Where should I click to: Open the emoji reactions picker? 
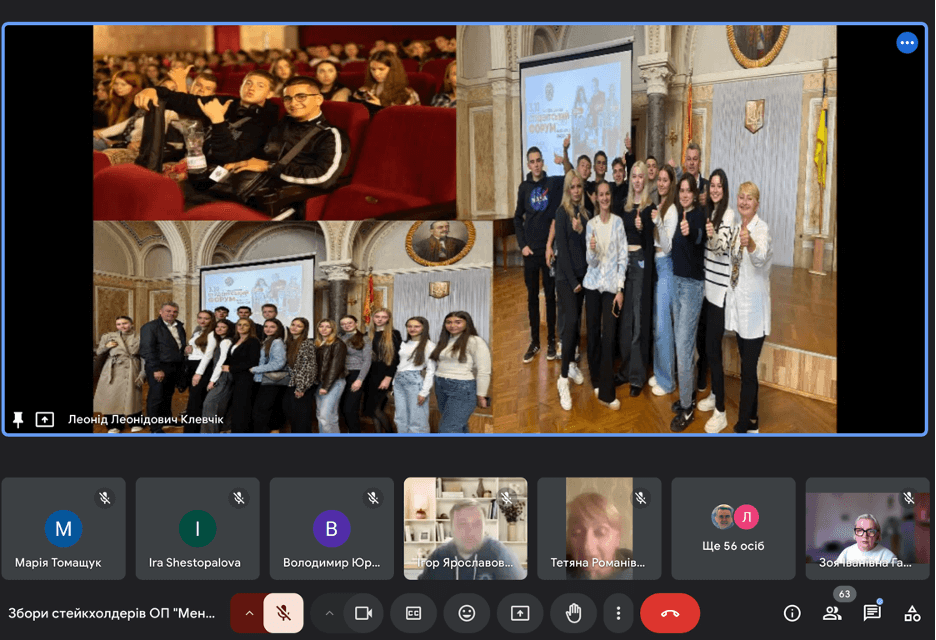pyautogui.click(x=466, y=613)
